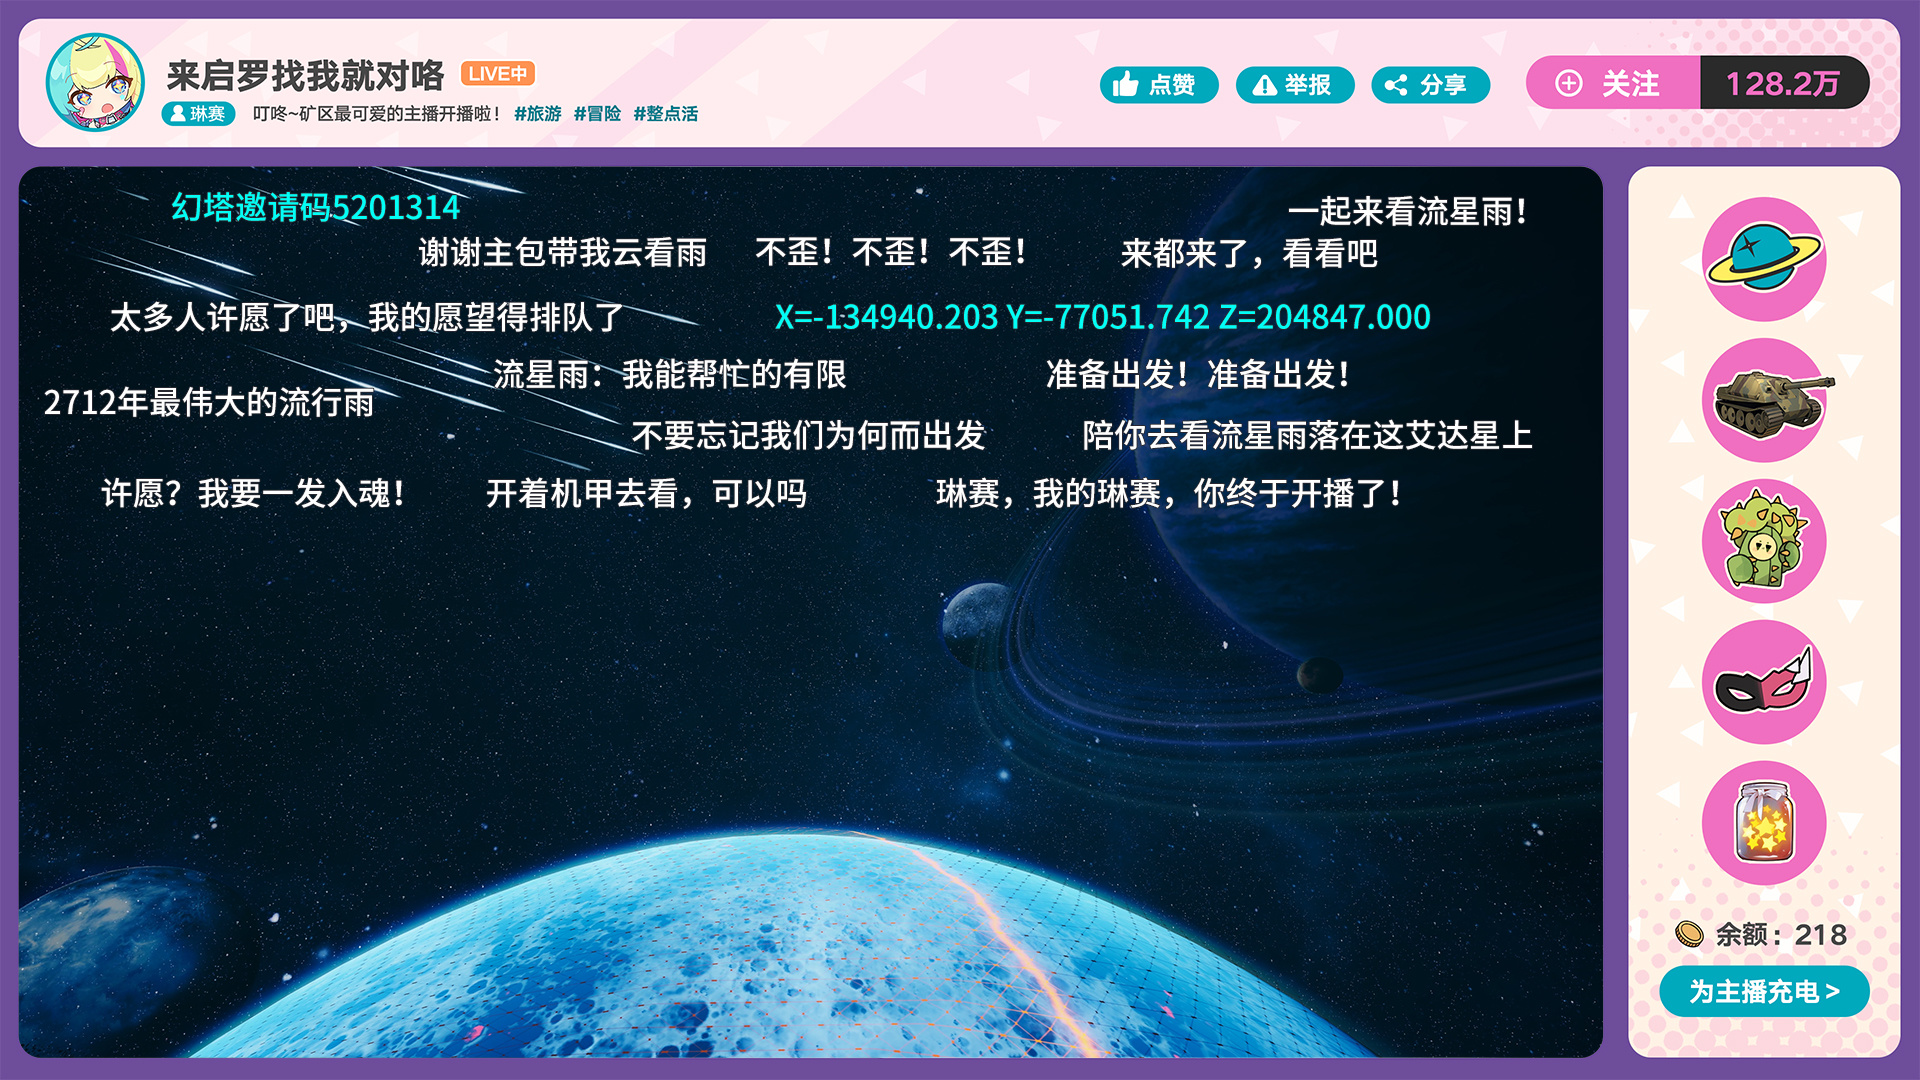Click the gold coin balance icon
The height and width of the screenshot is (1080, 1920).
pyautogui.click(x=1689, y=934)
